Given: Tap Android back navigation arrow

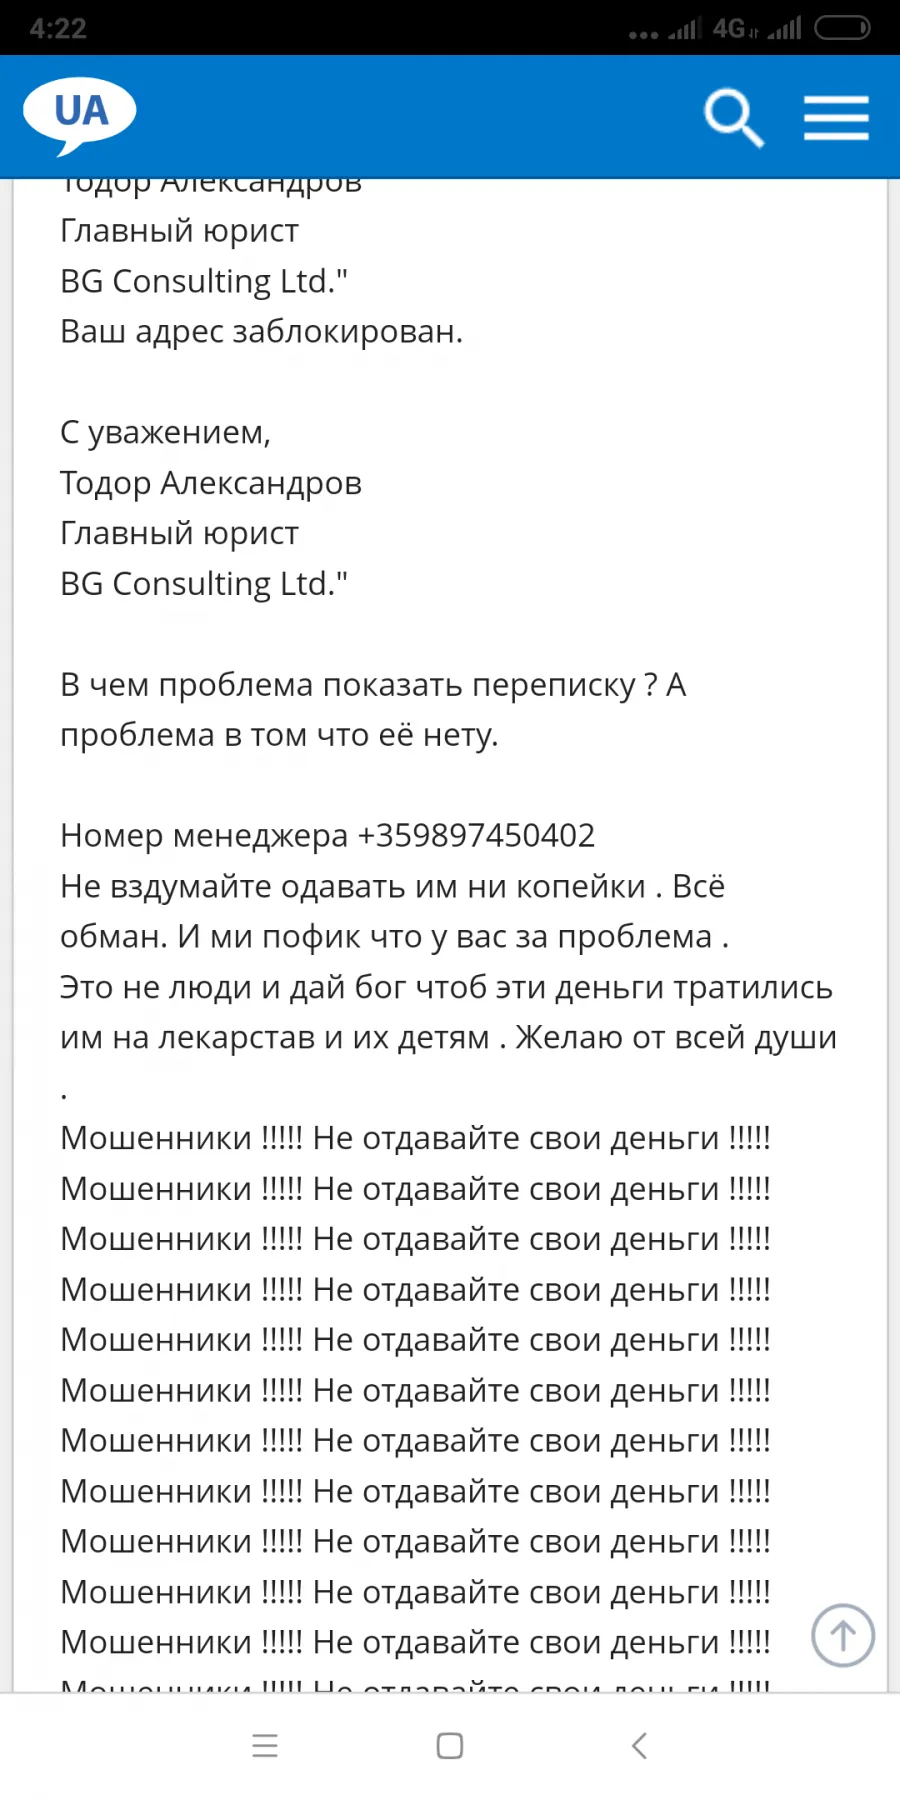Looking at the screenshot, I should [x=640, y=1746].
